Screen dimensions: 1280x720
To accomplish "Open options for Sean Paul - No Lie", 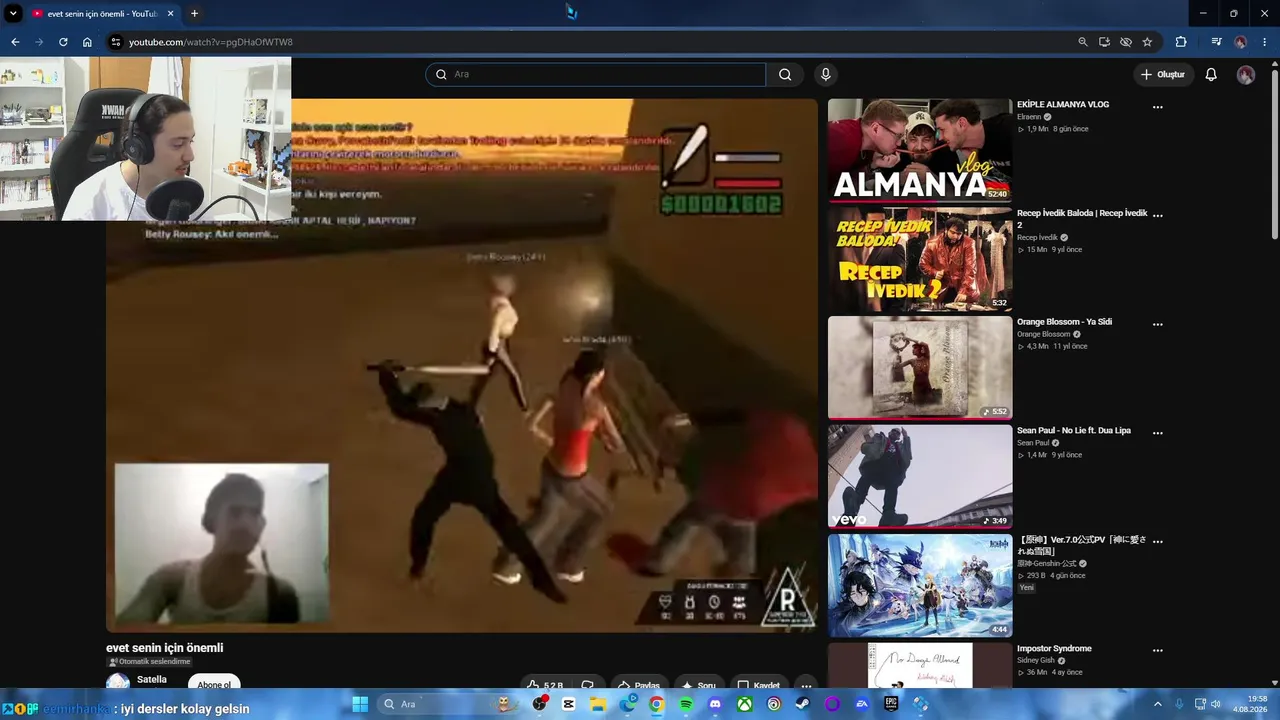I will pos(1158,433).
